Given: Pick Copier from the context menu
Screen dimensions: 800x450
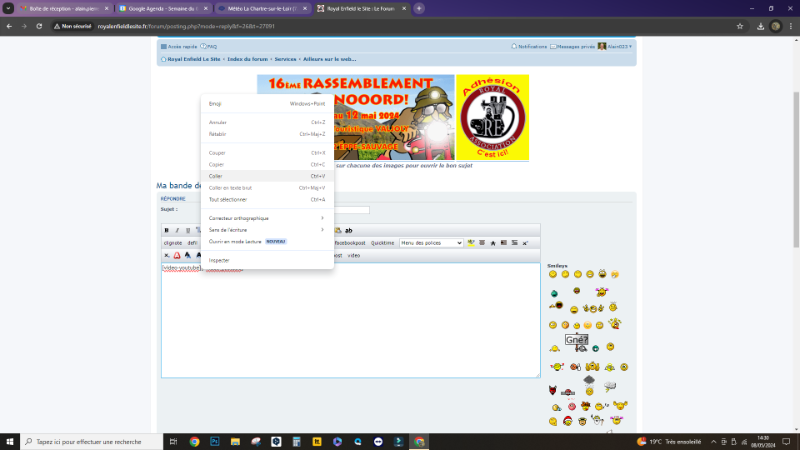Looking at the screenshot, I should pos(267,164).
